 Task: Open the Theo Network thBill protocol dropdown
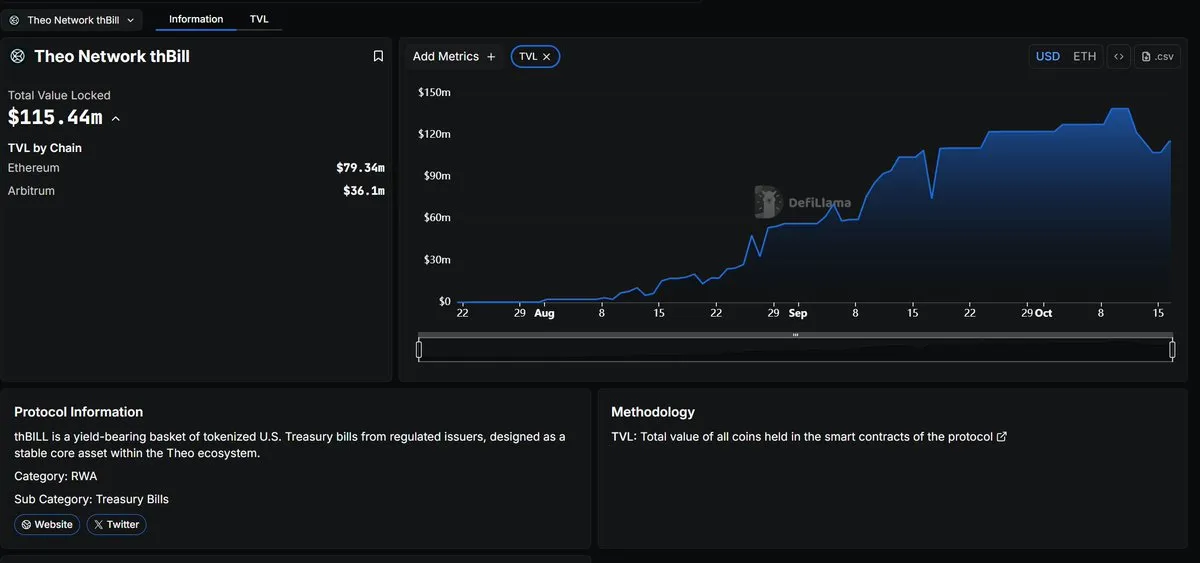pyautogui.click(x=72, y=20)
